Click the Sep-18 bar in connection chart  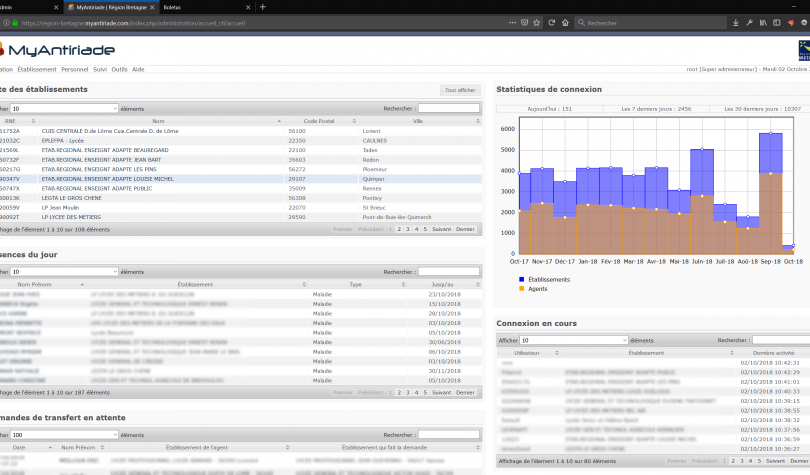coord(771,194)
